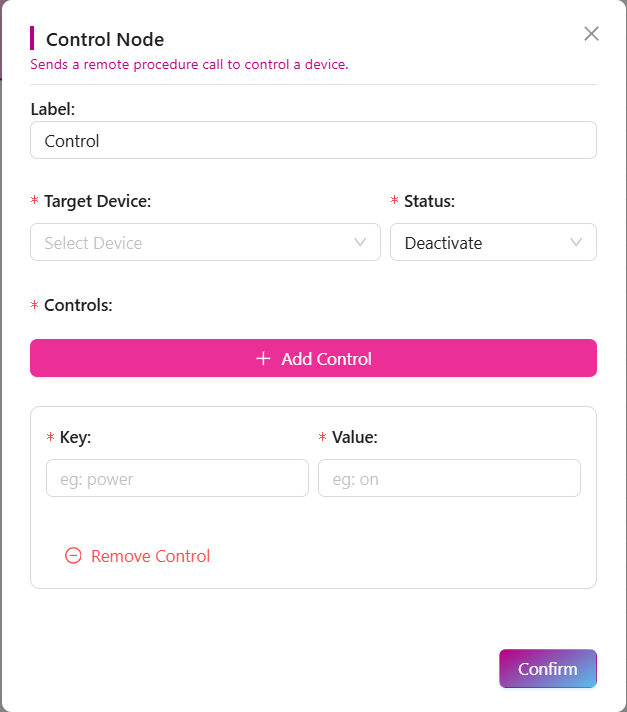Focus the Label text field
The image size is (627, 712).
(313, 141)
